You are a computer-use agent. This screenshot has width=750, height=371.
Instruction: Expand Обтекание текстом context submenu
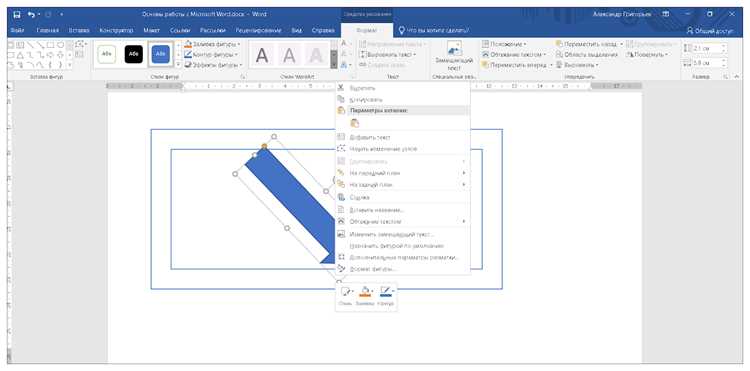[402, 222]
